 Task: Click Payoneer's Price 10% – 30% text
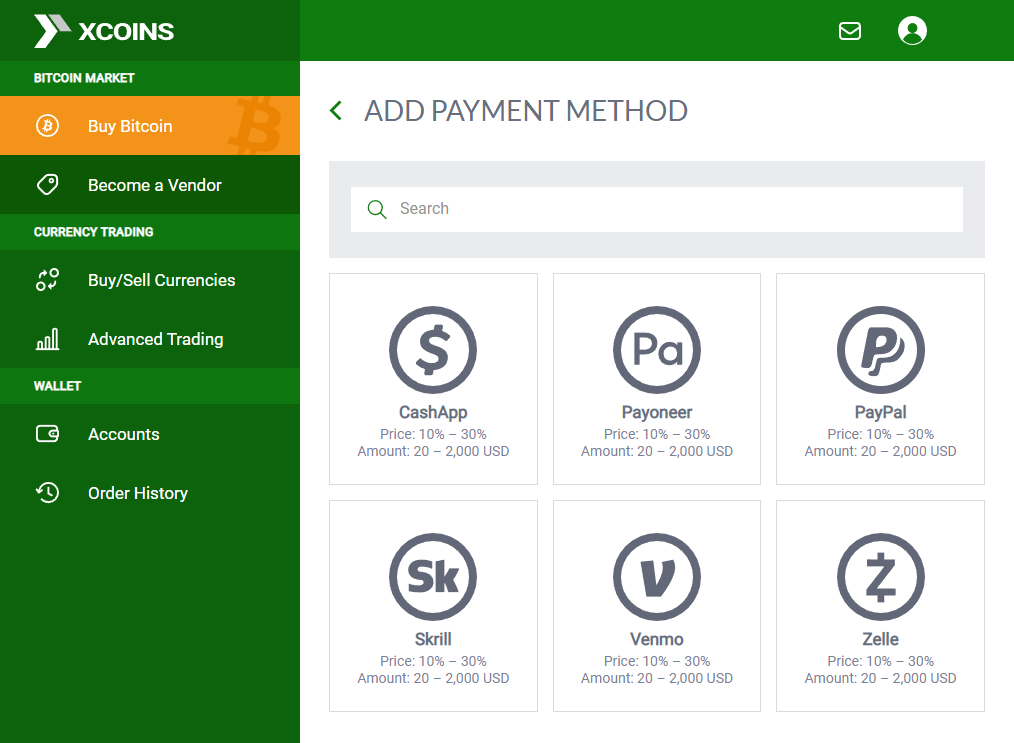pyautogui.click(x=657, y=434)
